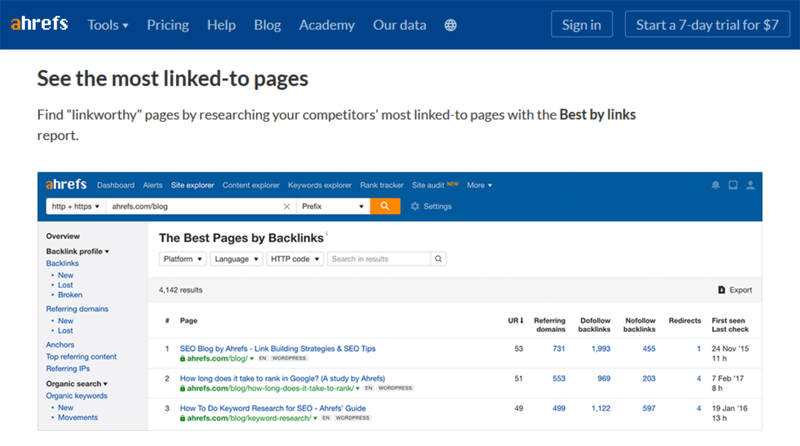
Task: Open Movements link in the sidebar
Action: pyautogui.click(x=78, y=417)
